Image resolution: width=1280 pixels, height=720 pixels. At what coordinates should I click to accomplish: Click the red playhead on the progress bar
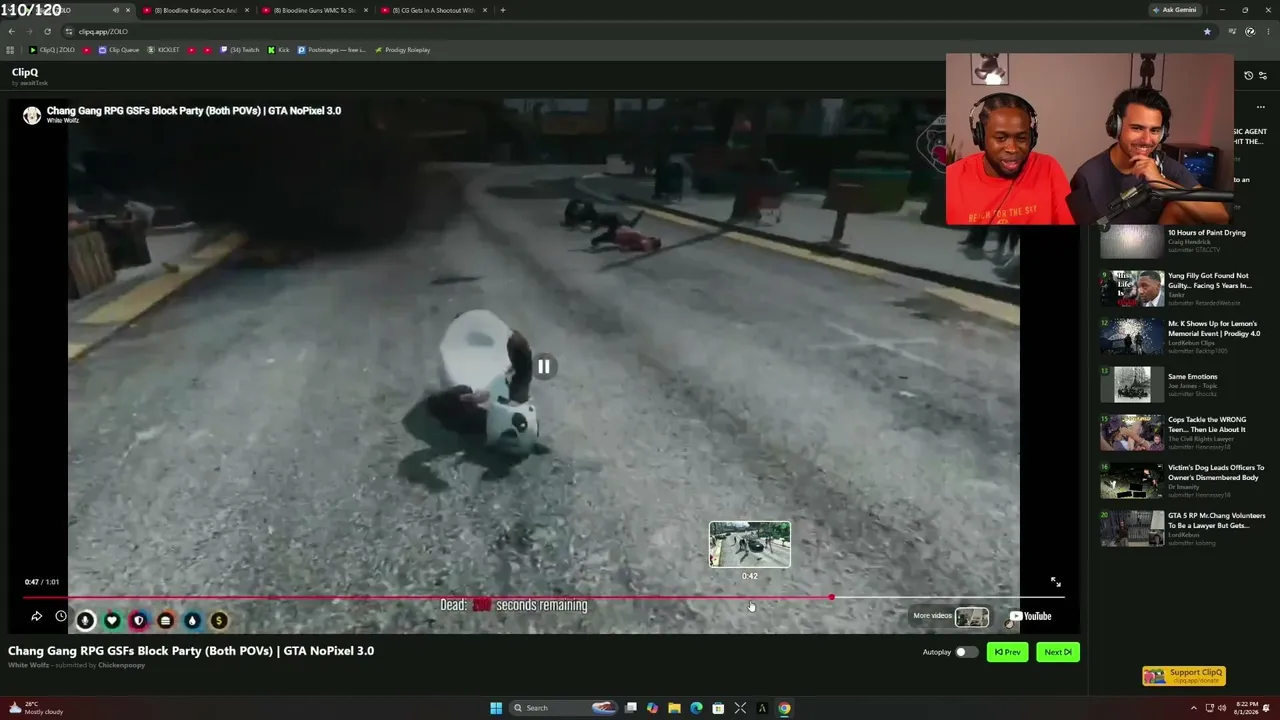coord(831,598)
